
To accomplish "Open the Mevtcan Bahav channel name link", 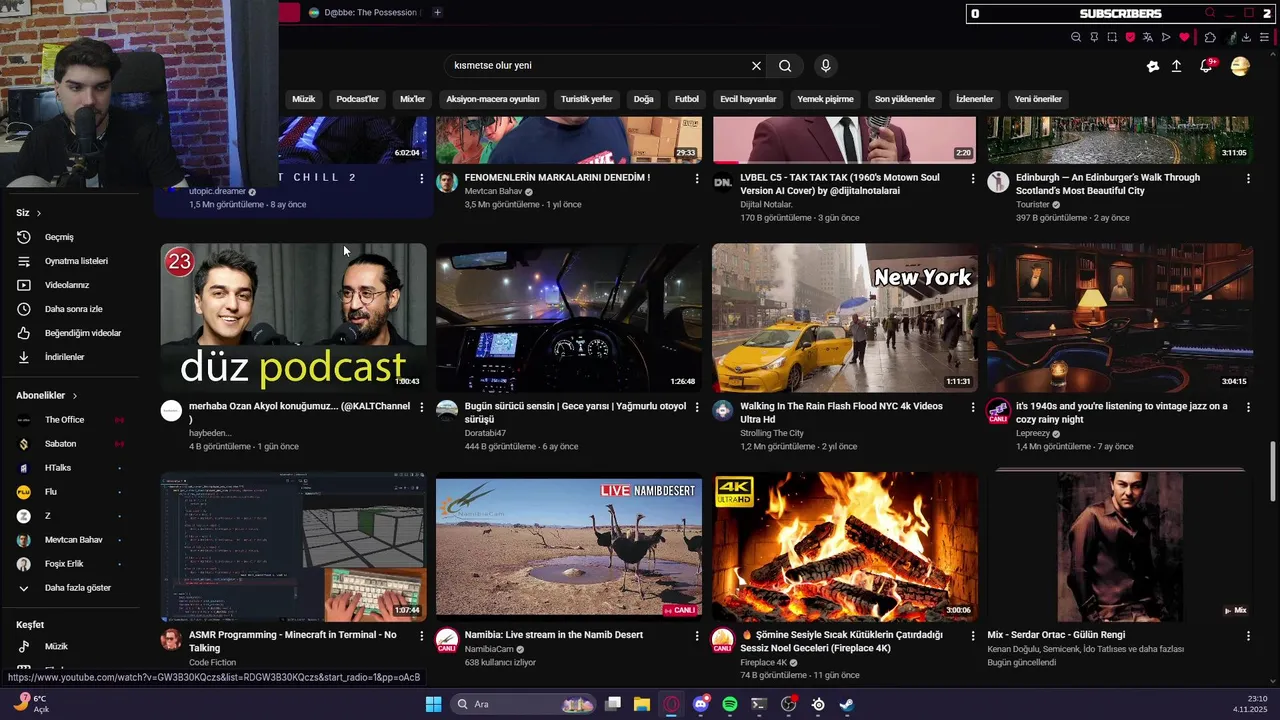I will (x=493, y=191).
